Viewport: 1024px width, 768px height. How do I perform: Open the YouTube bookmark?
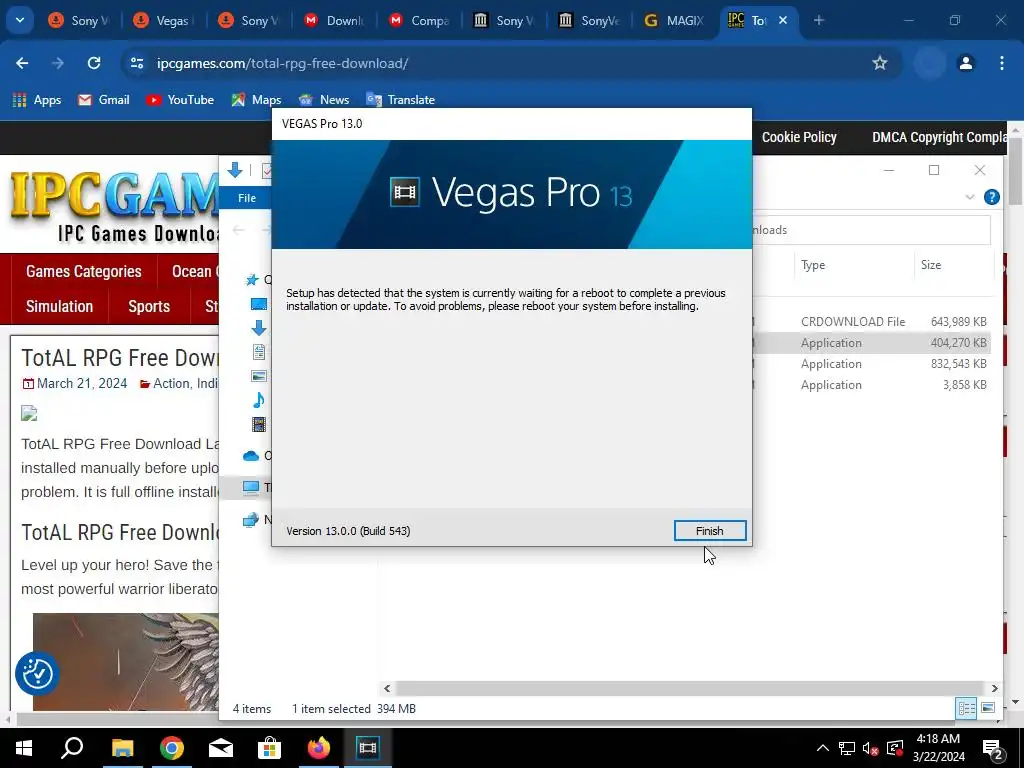coord(180,100)
